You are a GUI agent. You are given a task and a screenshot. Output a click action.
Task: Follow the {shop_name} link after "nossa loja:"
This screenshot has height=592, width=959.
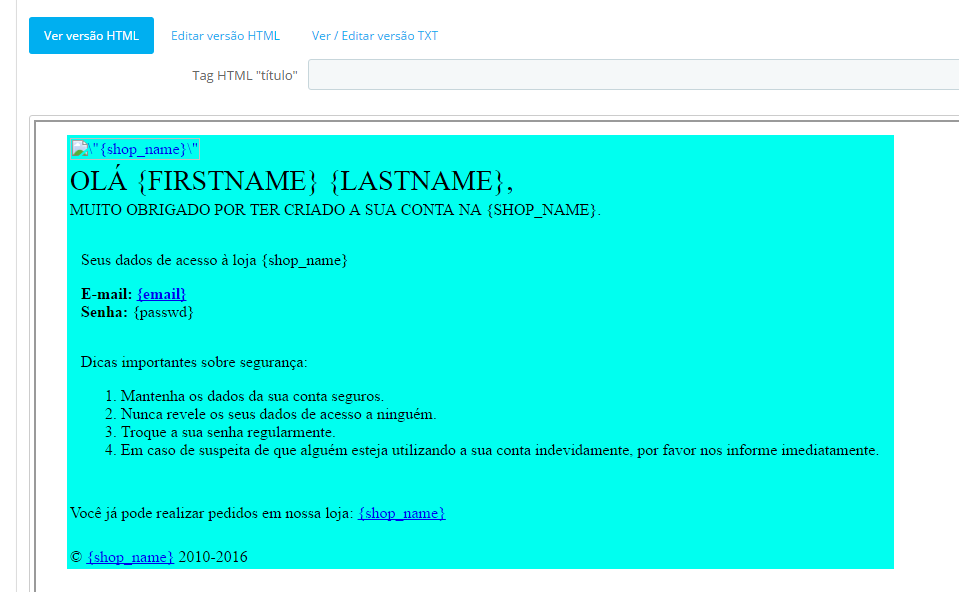click(x=402, y=513)
